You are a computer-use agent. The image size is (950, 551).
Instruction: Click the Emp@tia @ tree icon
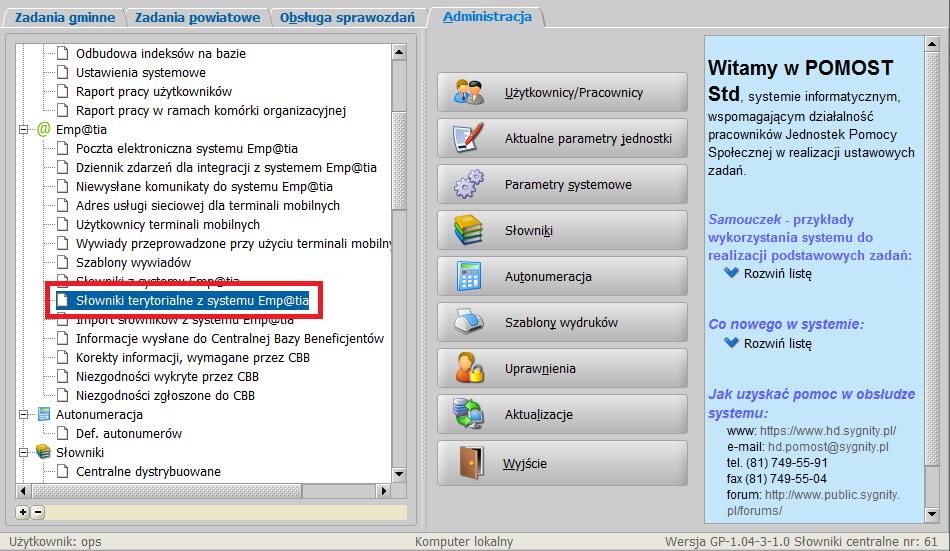(x=44, y=129)
